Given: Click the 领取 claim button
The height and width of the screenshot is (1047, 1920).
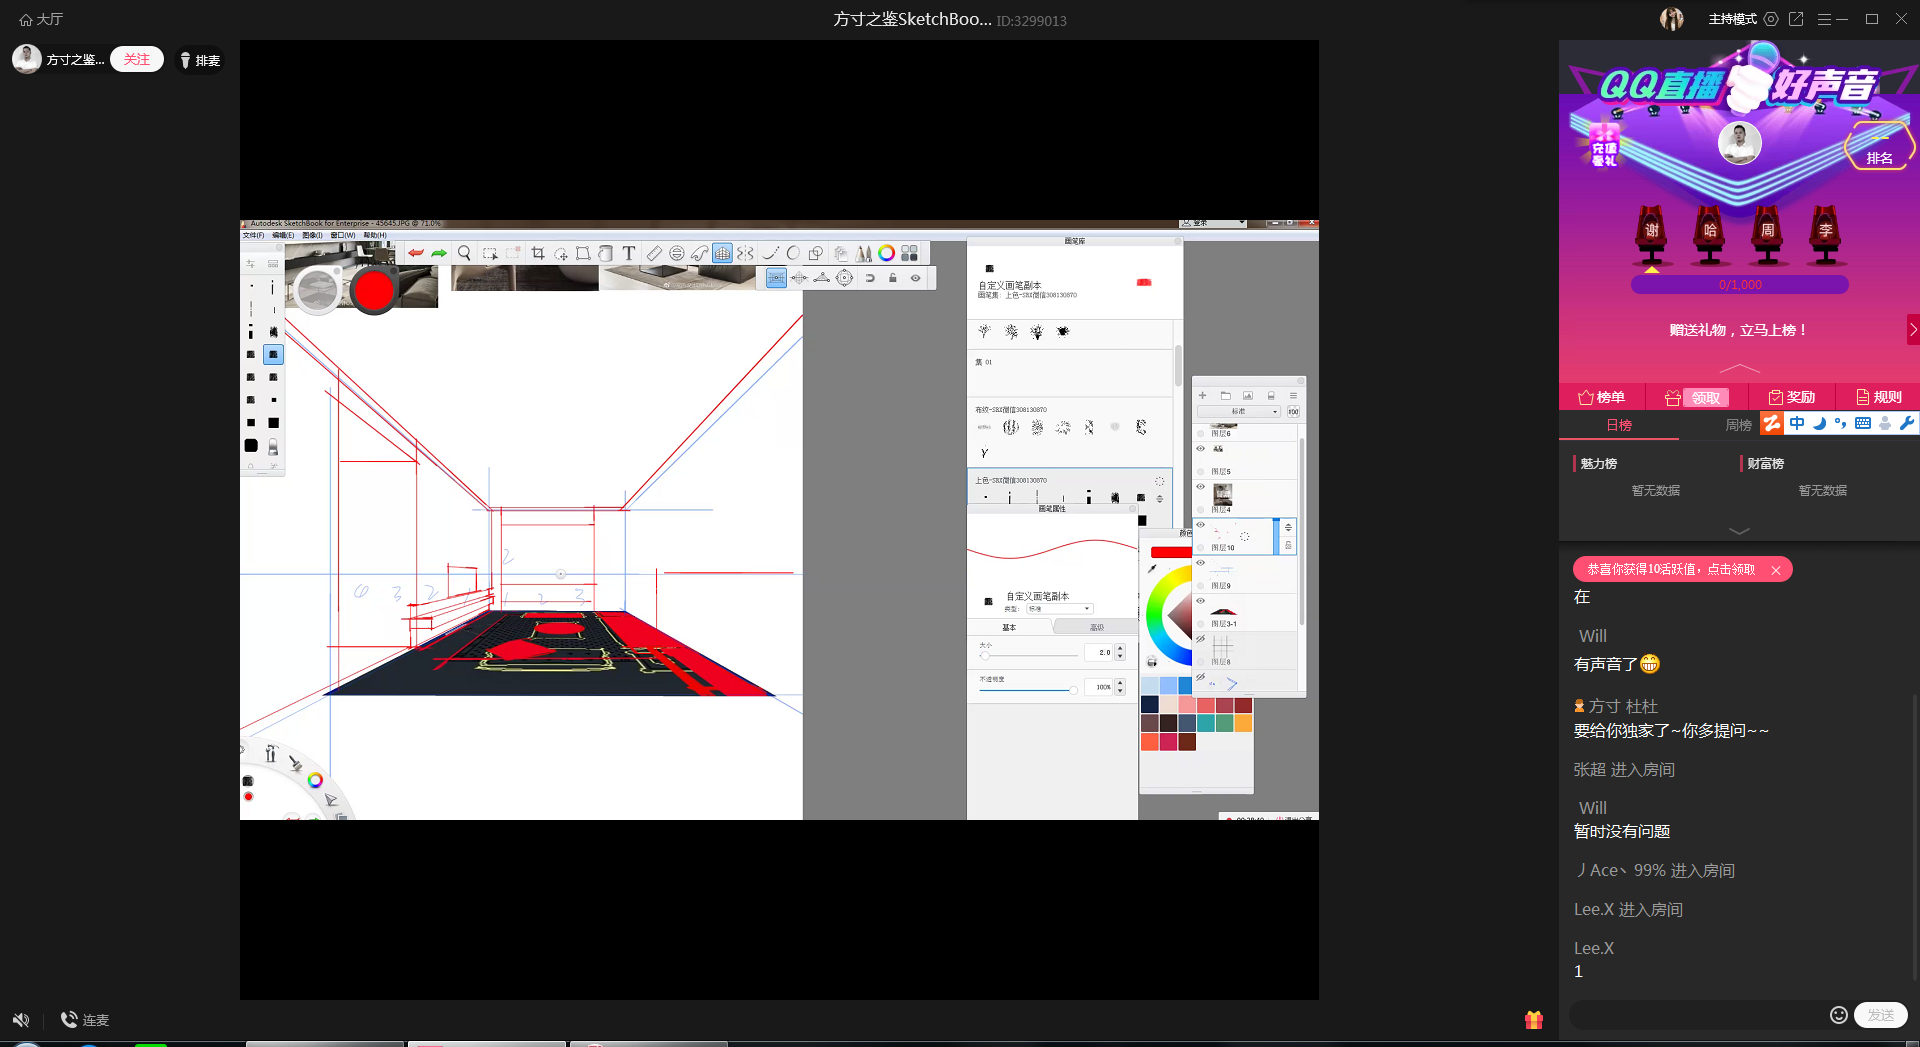Looking at the screenshot, I should click(1705, 397).
